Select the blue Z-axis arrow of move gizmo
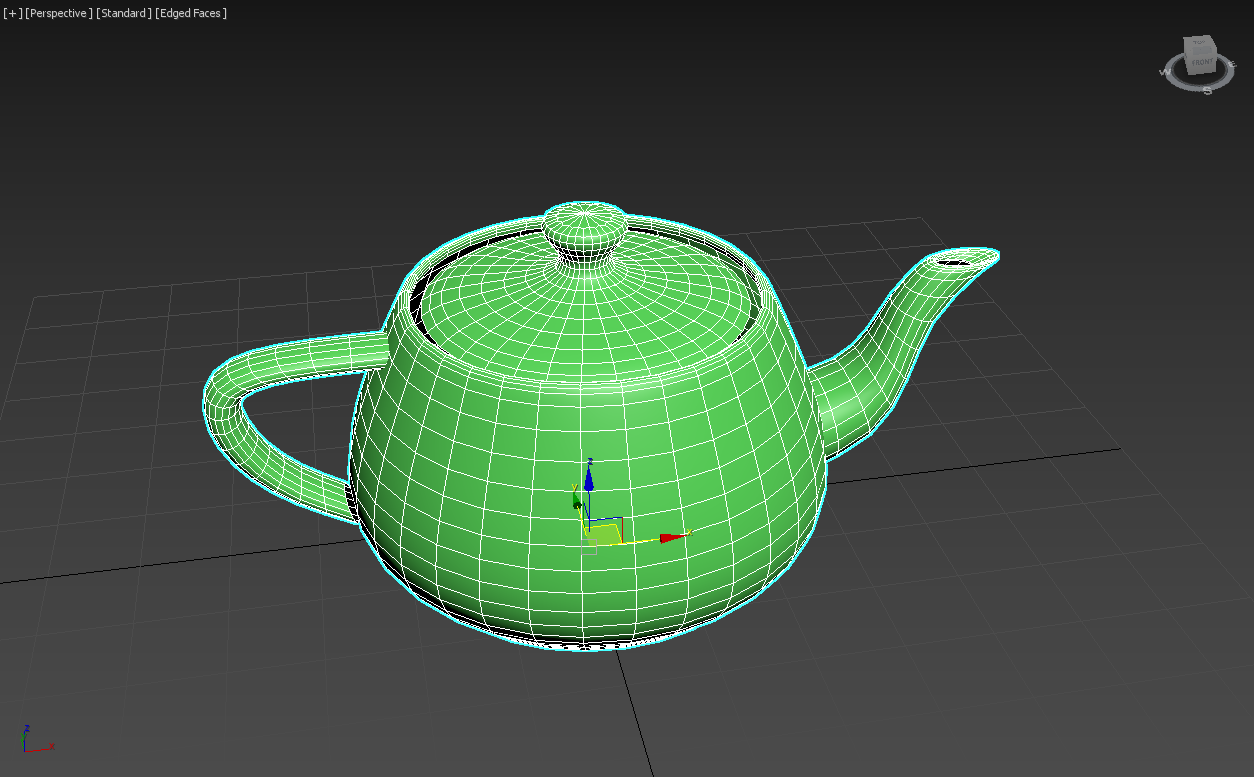1254x777 pixels. tap(589, 479)
